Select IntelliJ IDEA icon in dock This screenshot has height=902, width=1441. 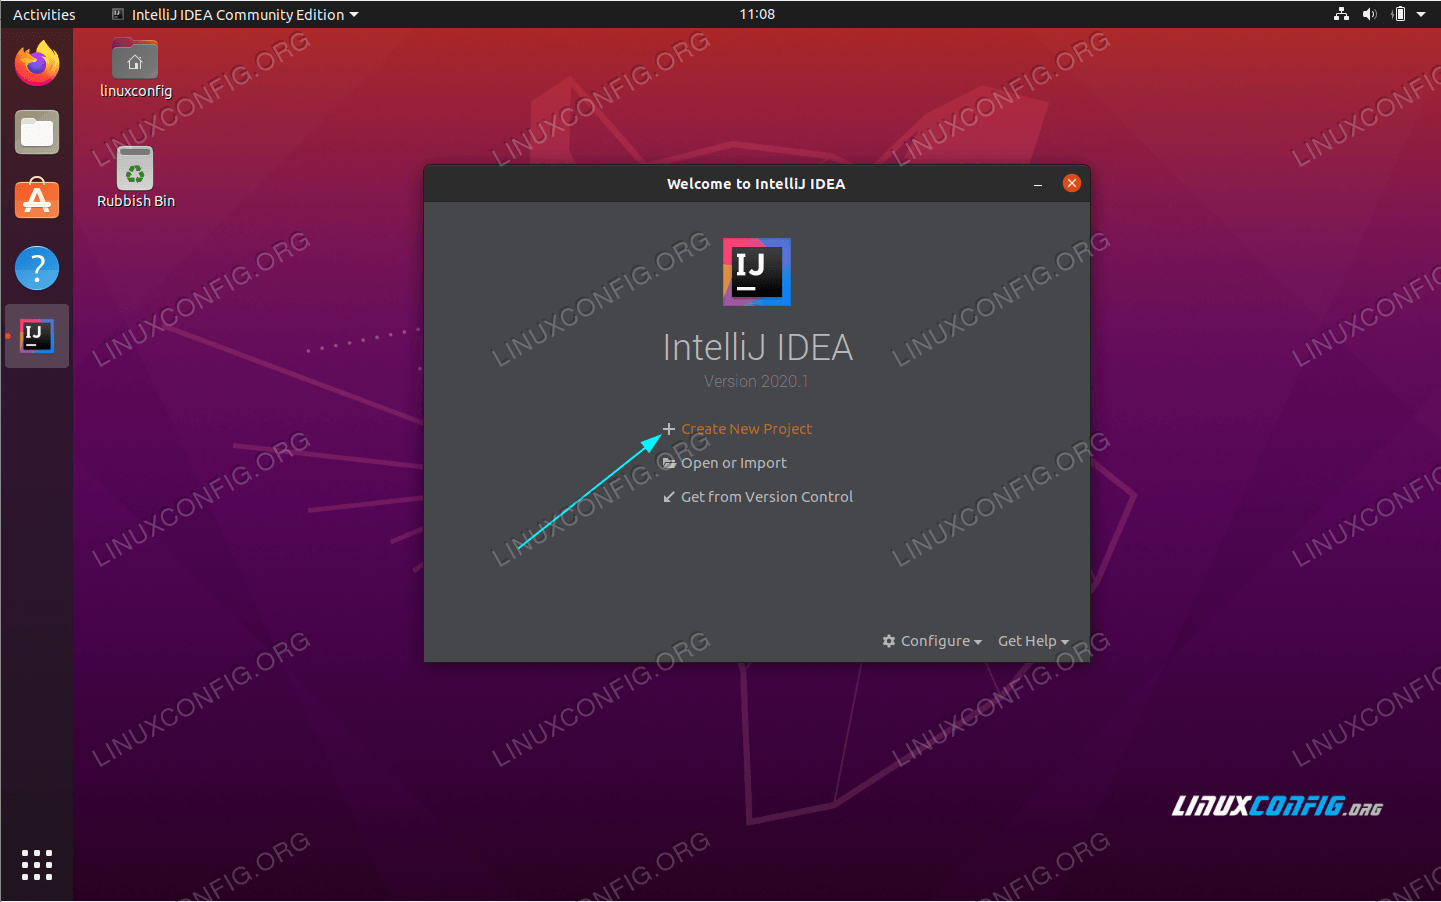click(37, 336)
